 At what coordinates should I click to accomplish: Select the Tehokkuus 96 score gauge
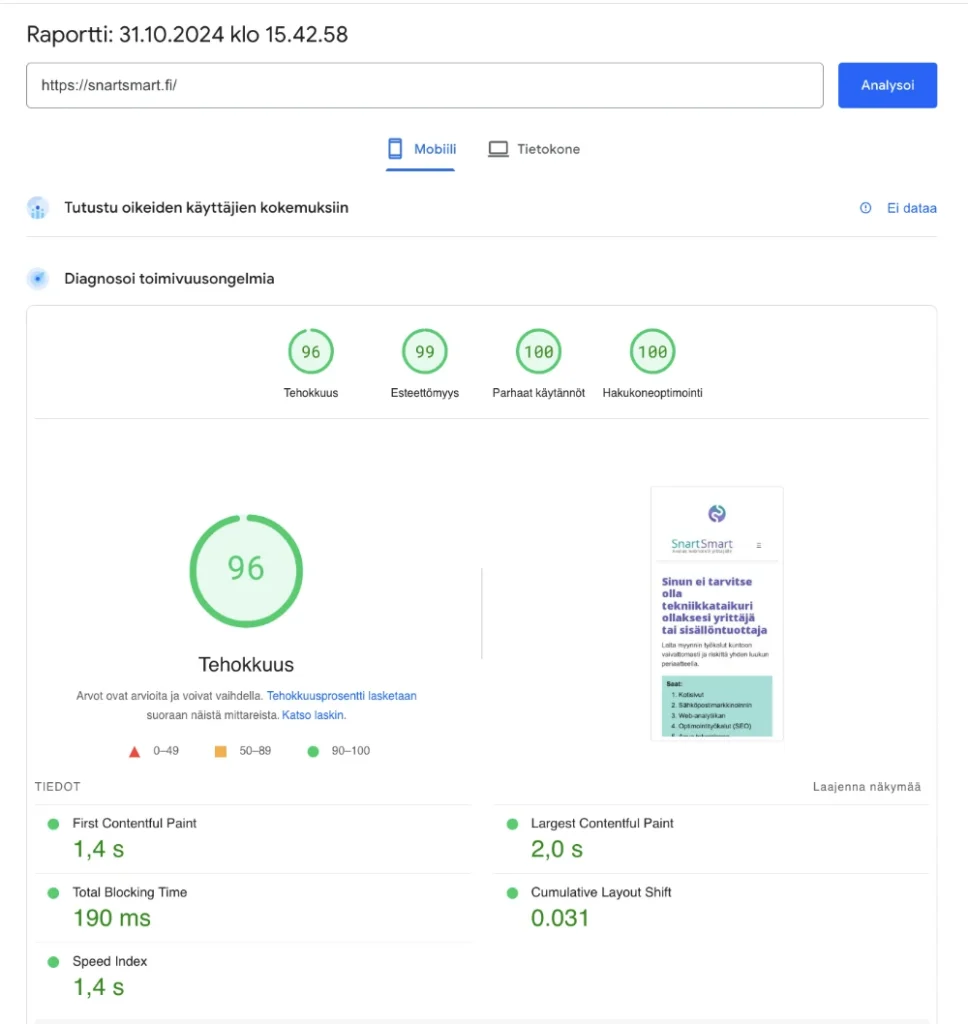point(311,352)
